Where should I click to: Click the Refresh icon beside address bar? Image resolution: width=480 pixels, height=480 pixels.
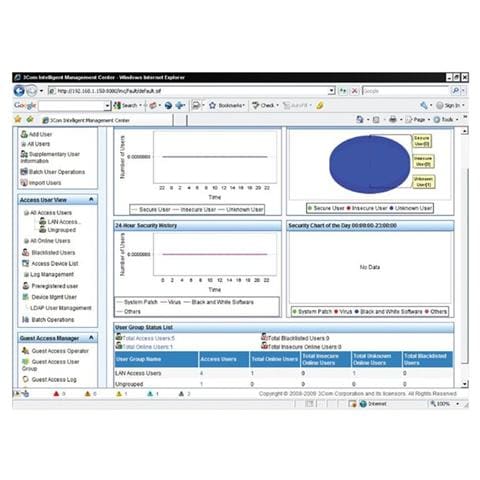click(x=343, y=91)
